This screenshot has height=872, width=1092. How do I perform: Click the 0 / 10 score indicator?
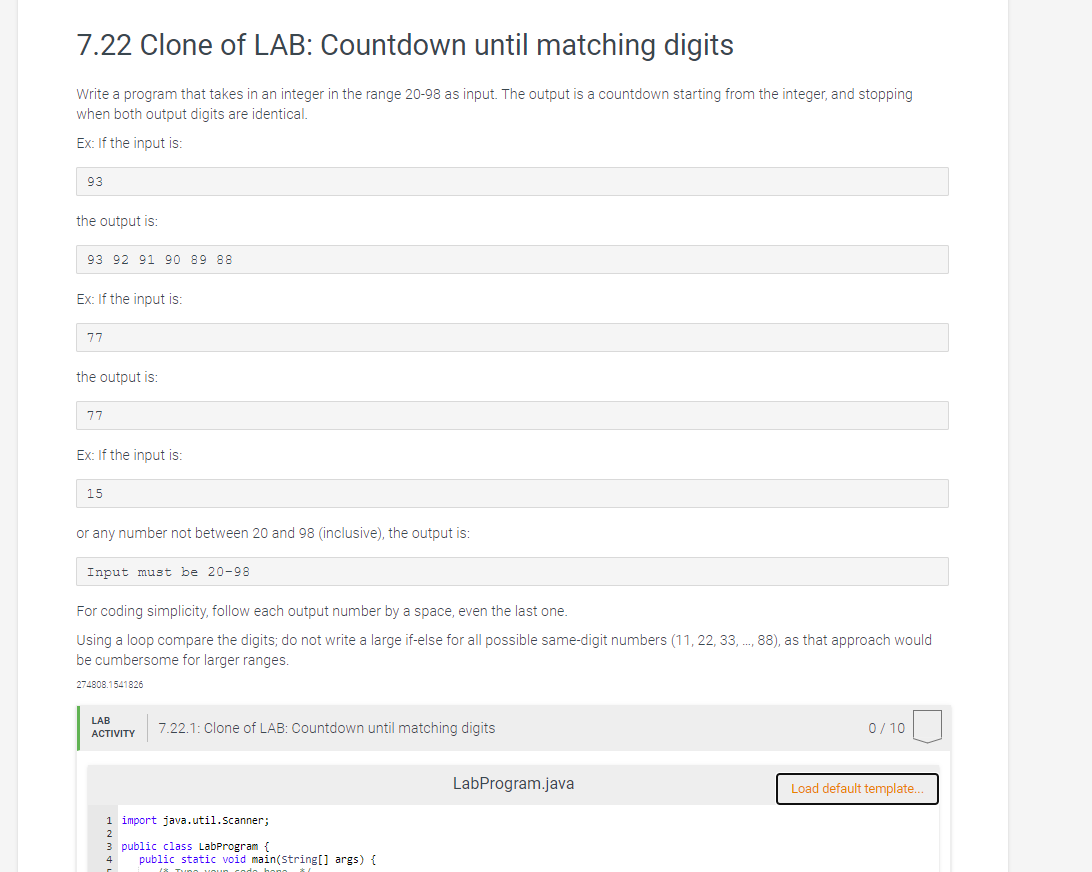[x=884, y=728]
